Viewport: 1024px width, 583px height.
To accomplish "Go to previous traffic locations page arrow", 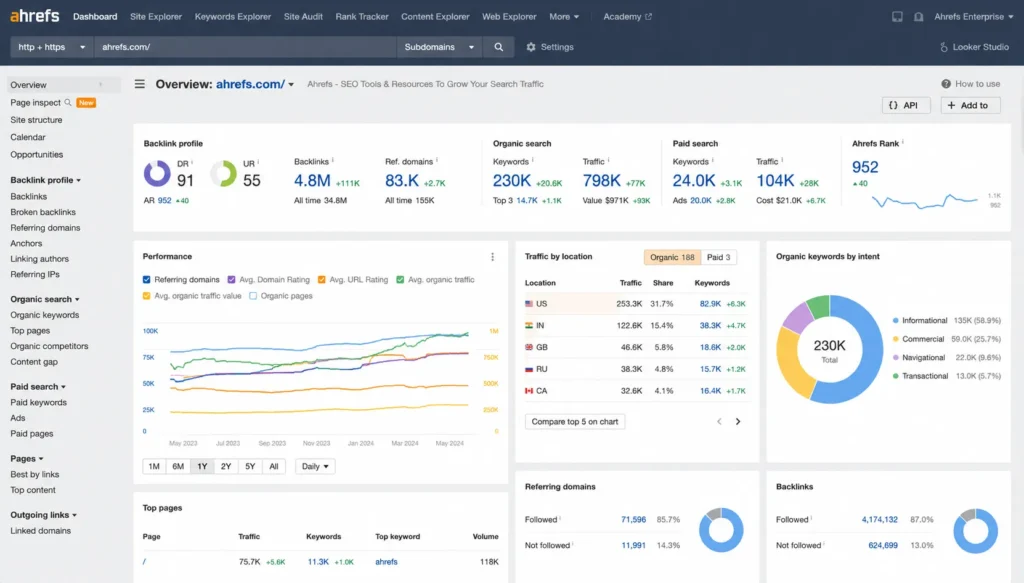I will coord(719,422).
